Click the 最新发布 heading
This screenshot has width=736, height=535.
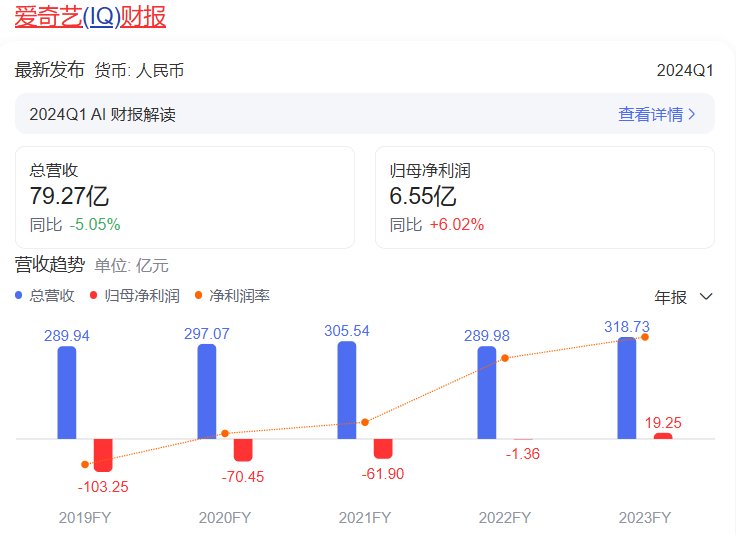(49, 70)
